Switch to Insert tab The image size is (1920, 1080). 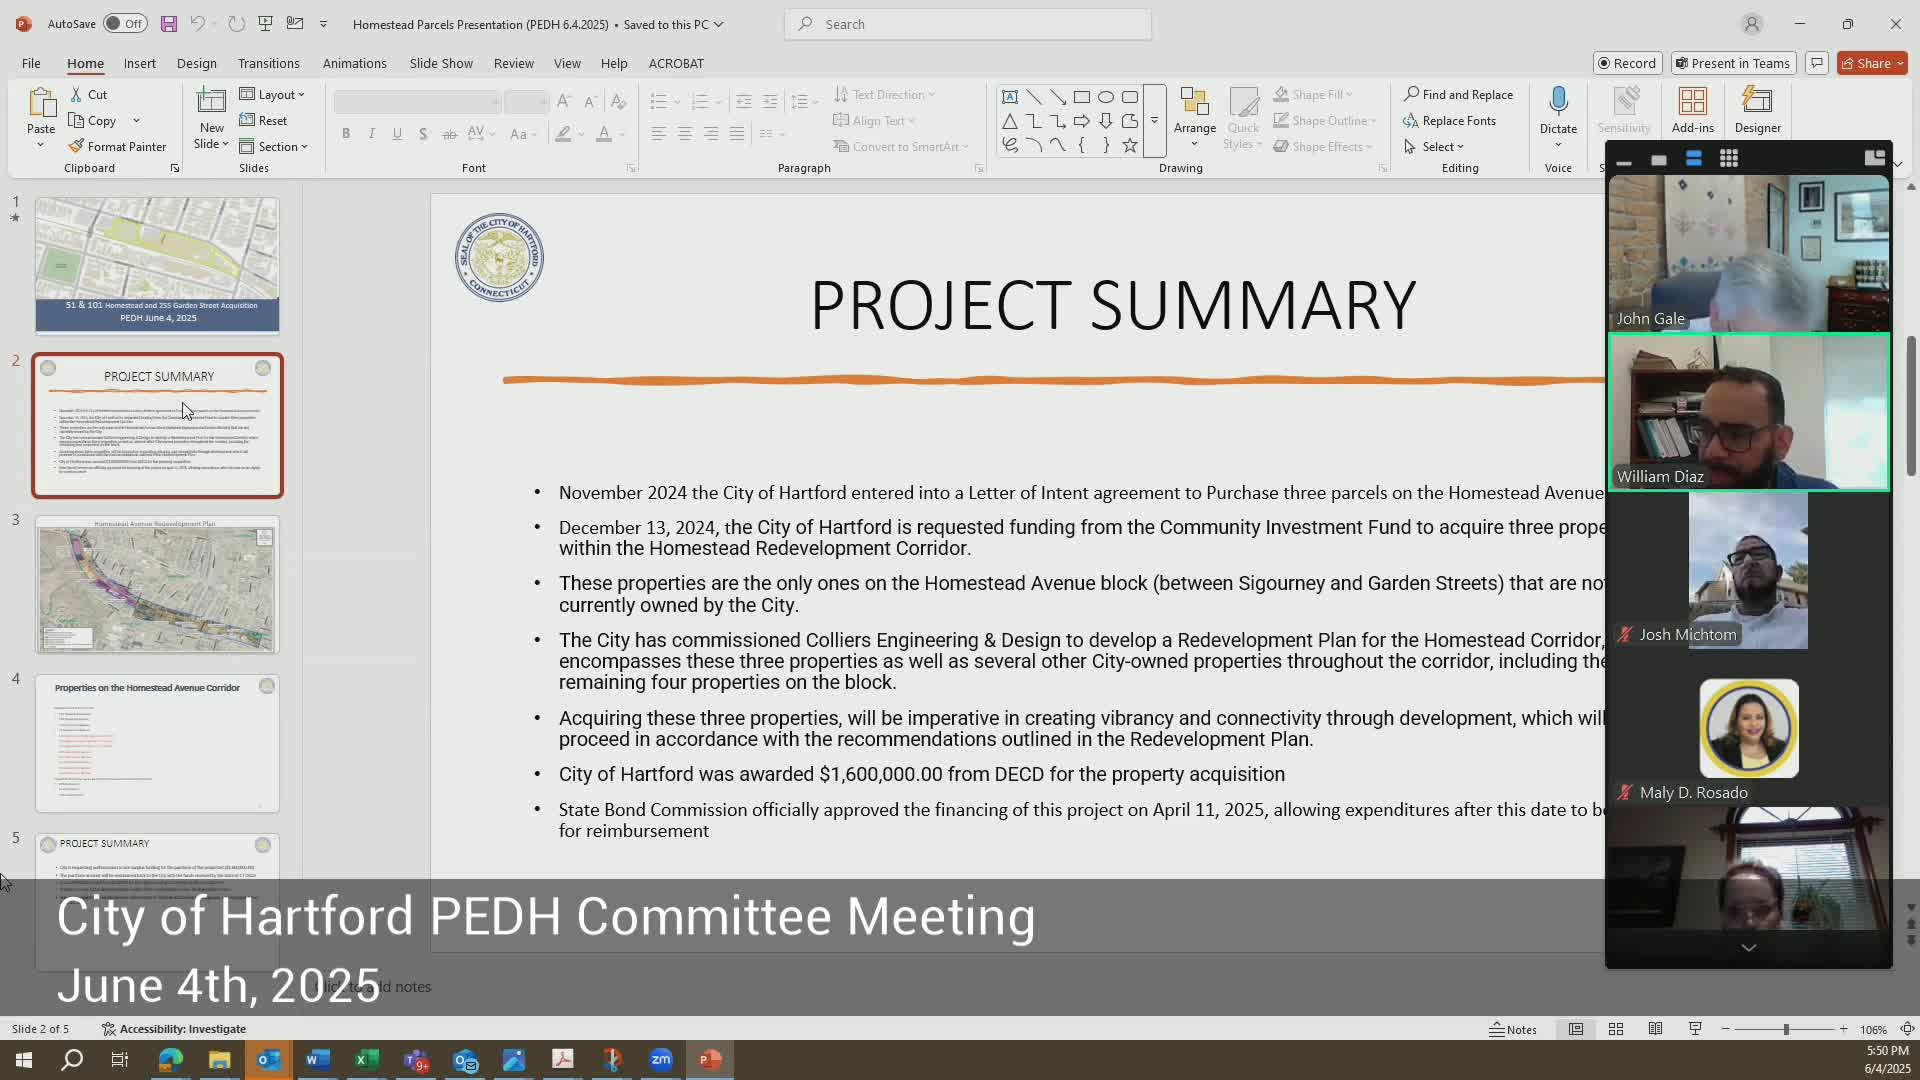[140, 63]
